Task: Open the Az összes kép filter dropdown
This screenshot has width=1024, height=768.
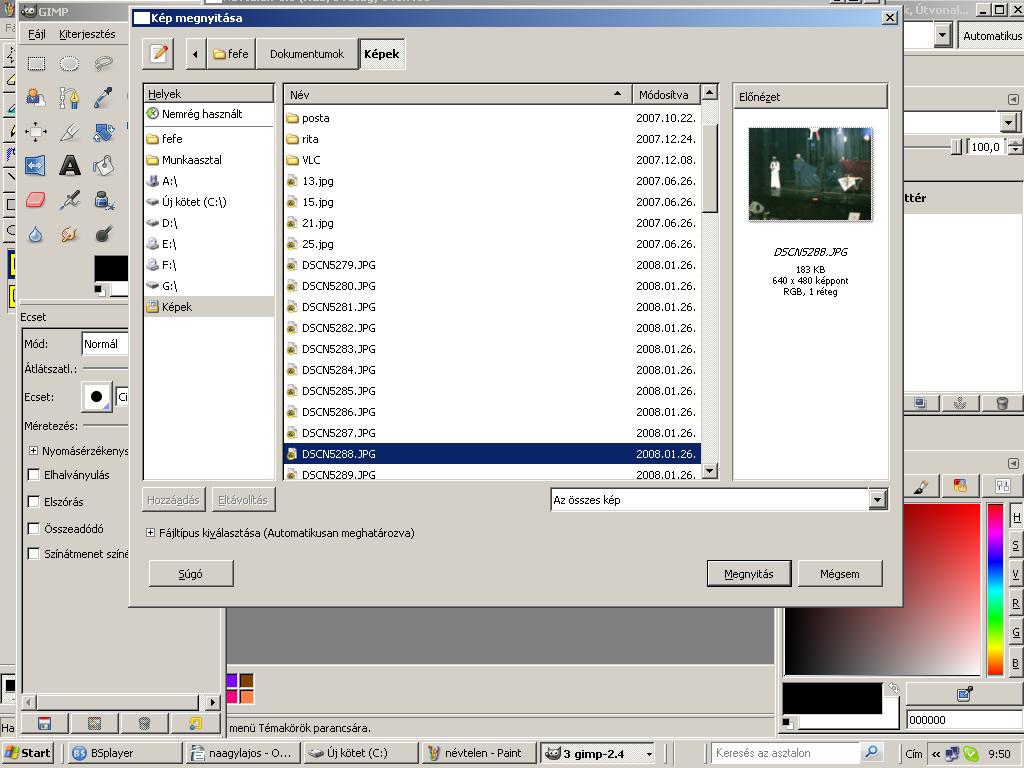Action: (877, 500)
